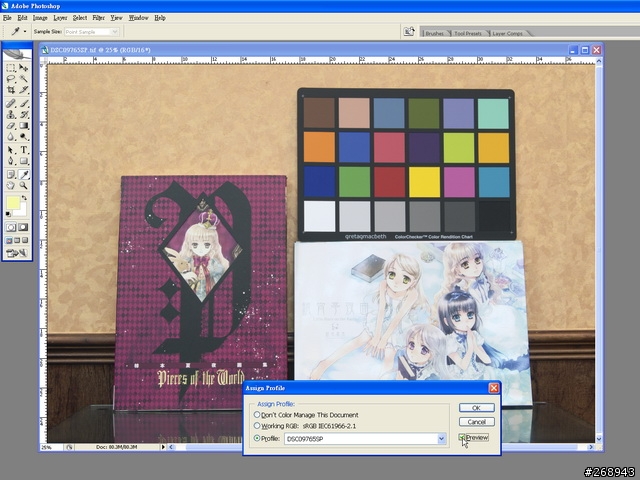Select the Dodge tool
Viewport: 640px width, 480px height.
pyautogui.click(x=23, y=137)
